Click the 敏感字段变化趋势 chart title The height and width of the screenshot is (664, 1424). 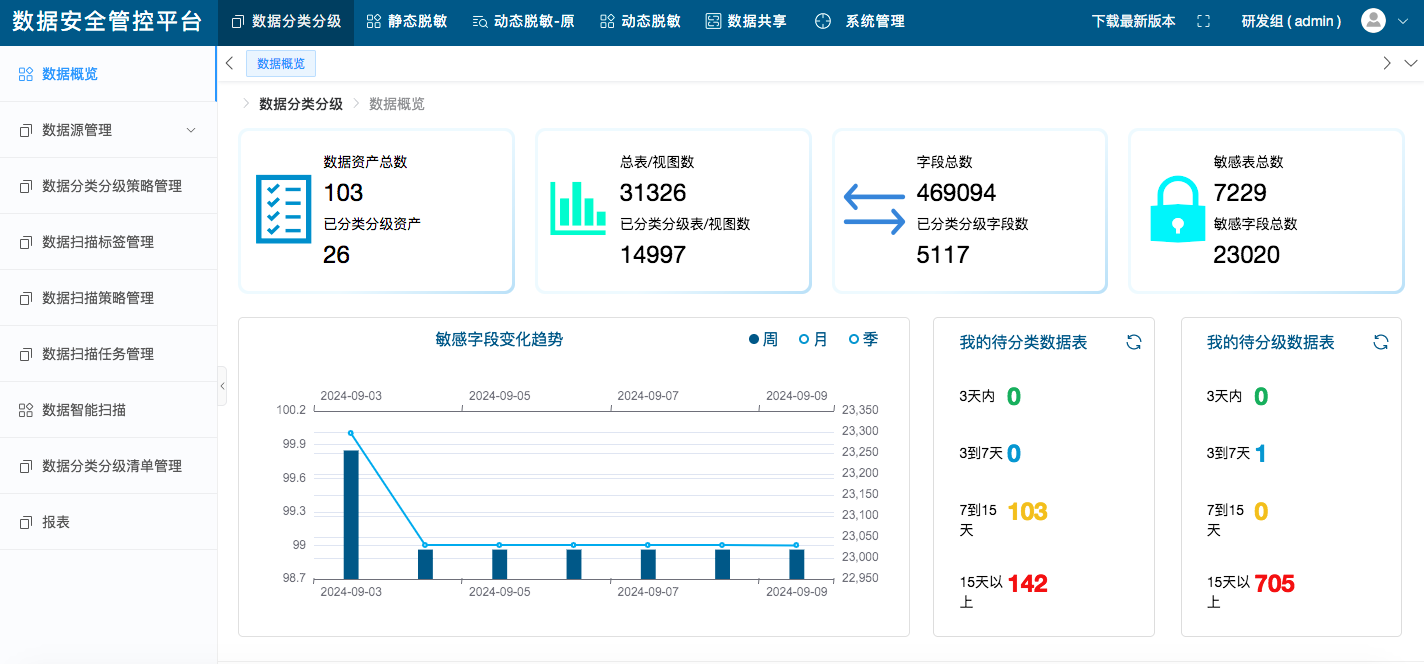click(500, 340)
